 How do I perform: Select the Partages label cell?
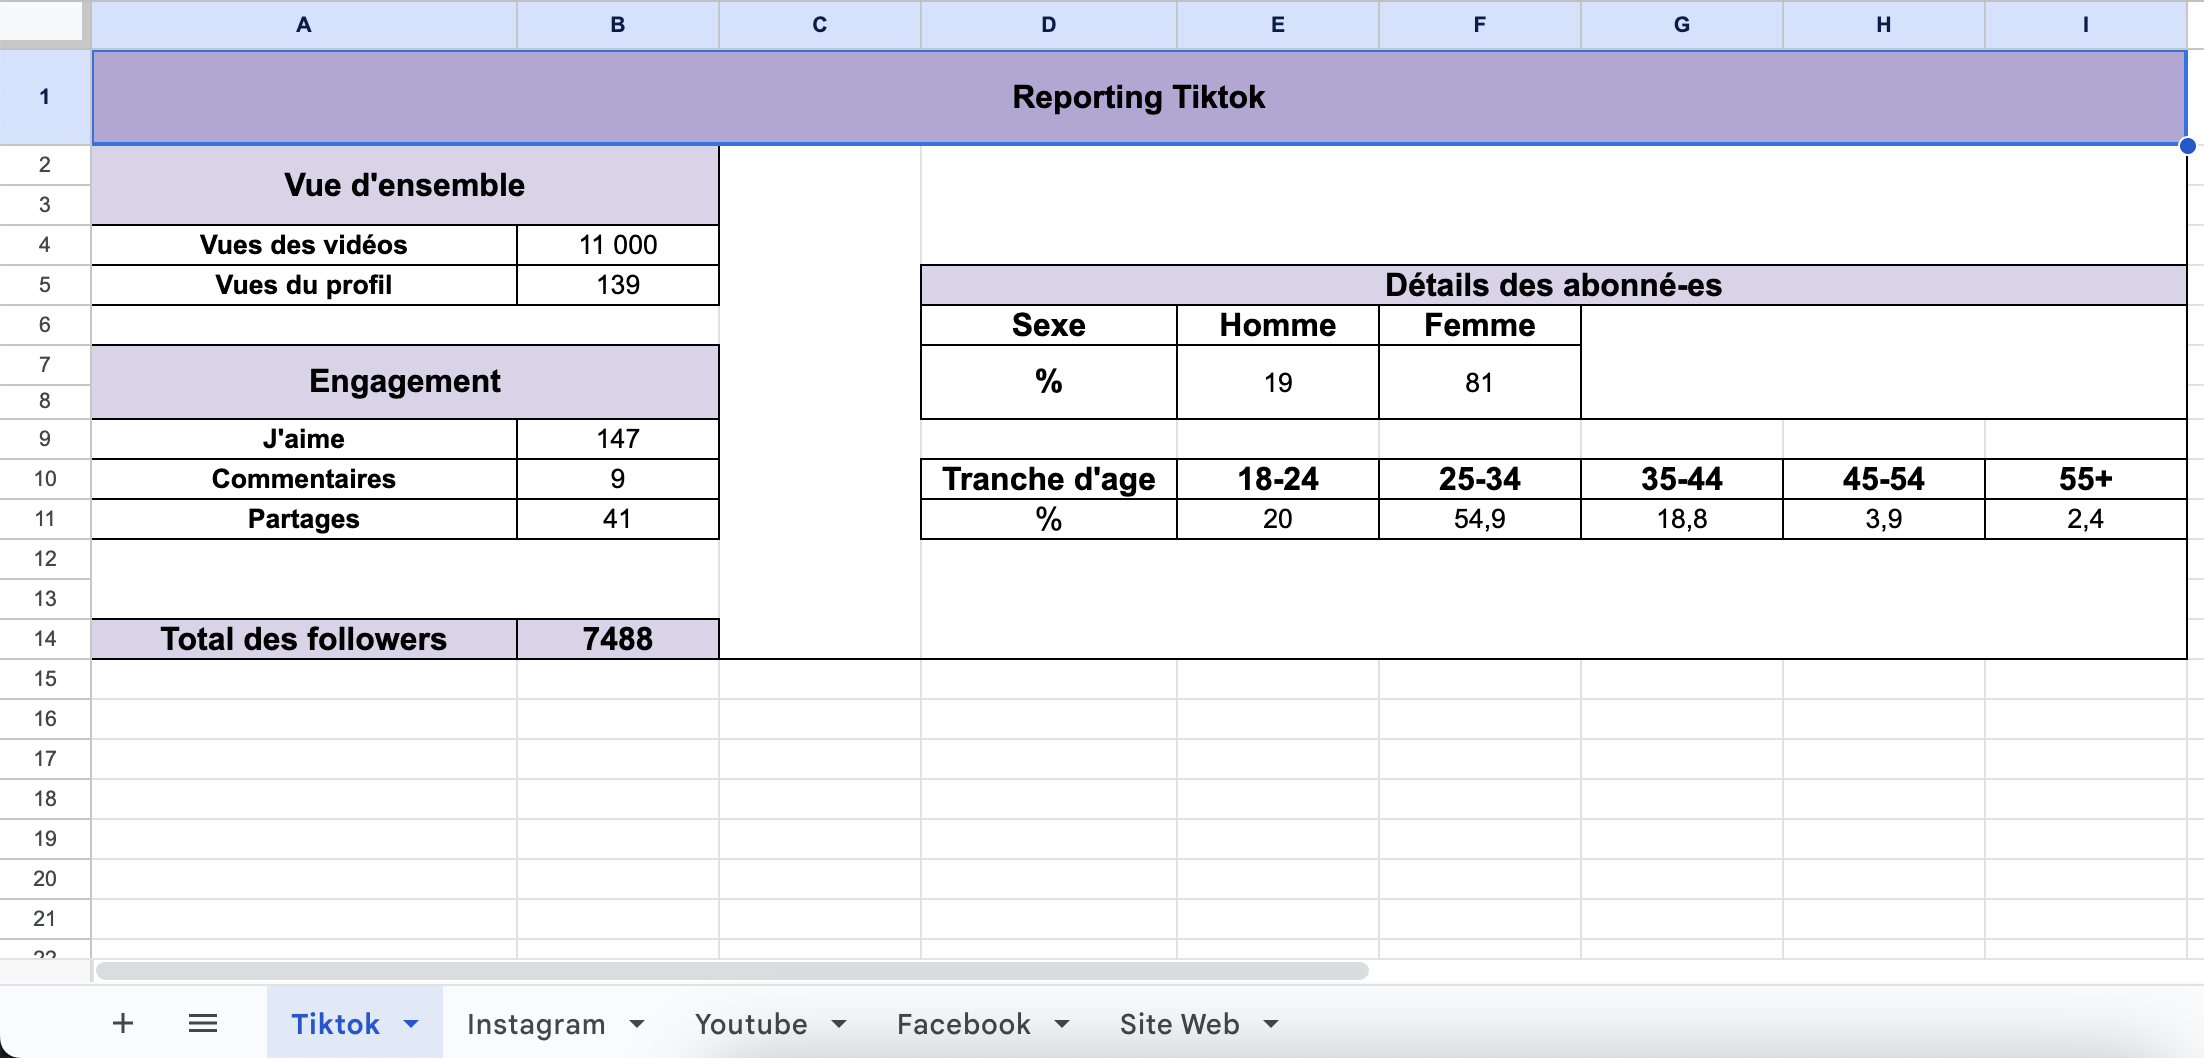(304, 519)
